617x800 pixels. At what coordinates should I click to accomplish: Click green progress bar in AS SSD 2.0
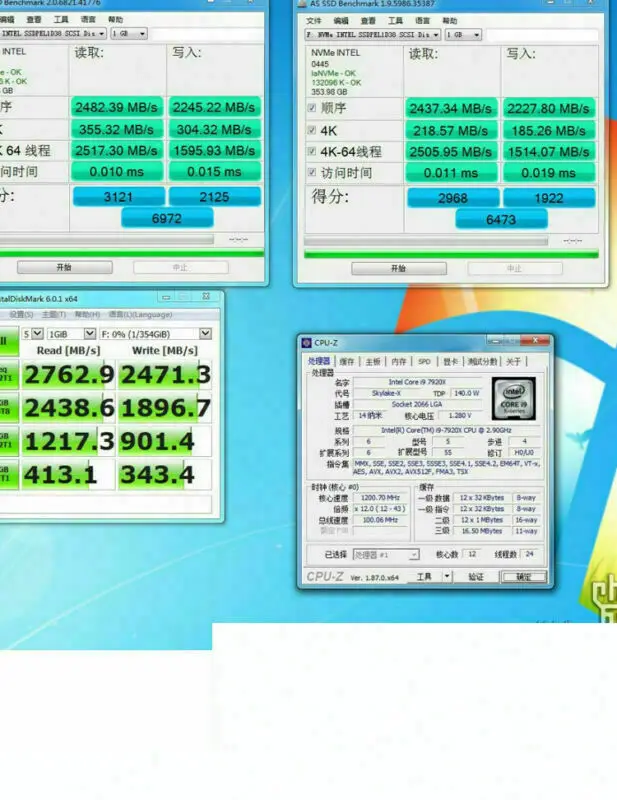click(x=132, y=253)
